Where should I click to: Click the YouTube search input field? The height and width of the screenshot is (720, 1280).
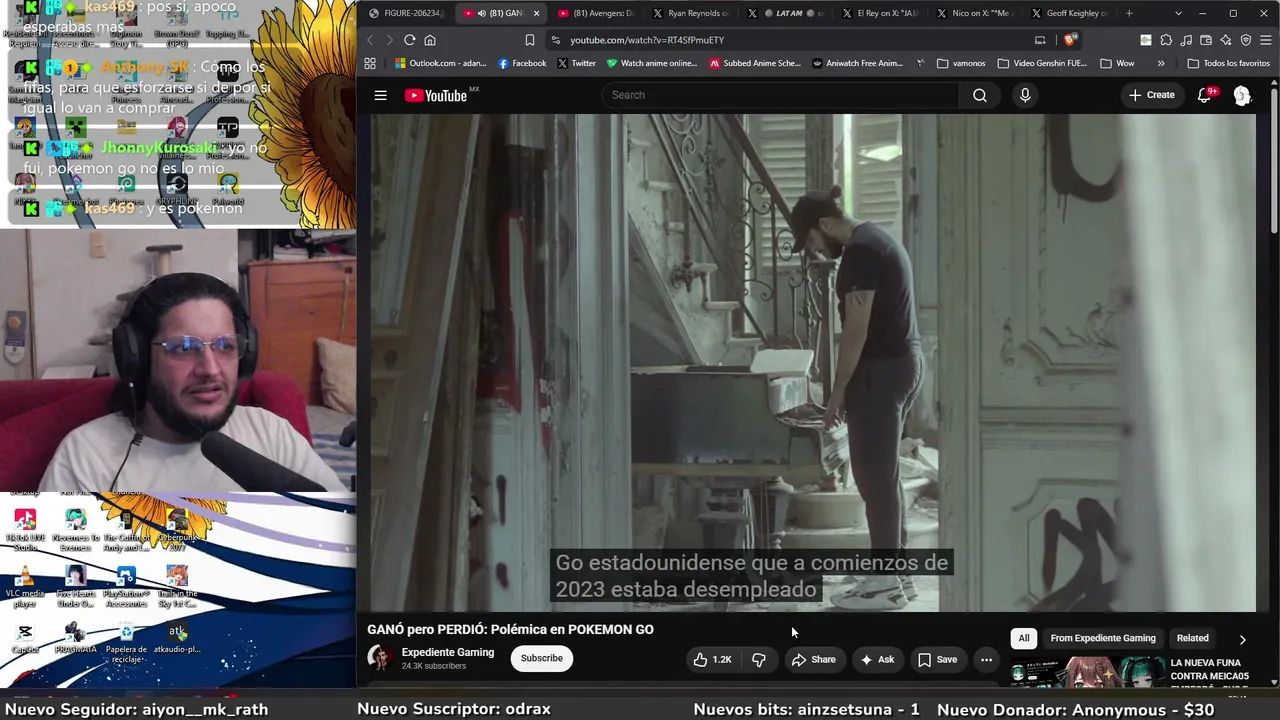pyautogui.click(x=780, y=95)
